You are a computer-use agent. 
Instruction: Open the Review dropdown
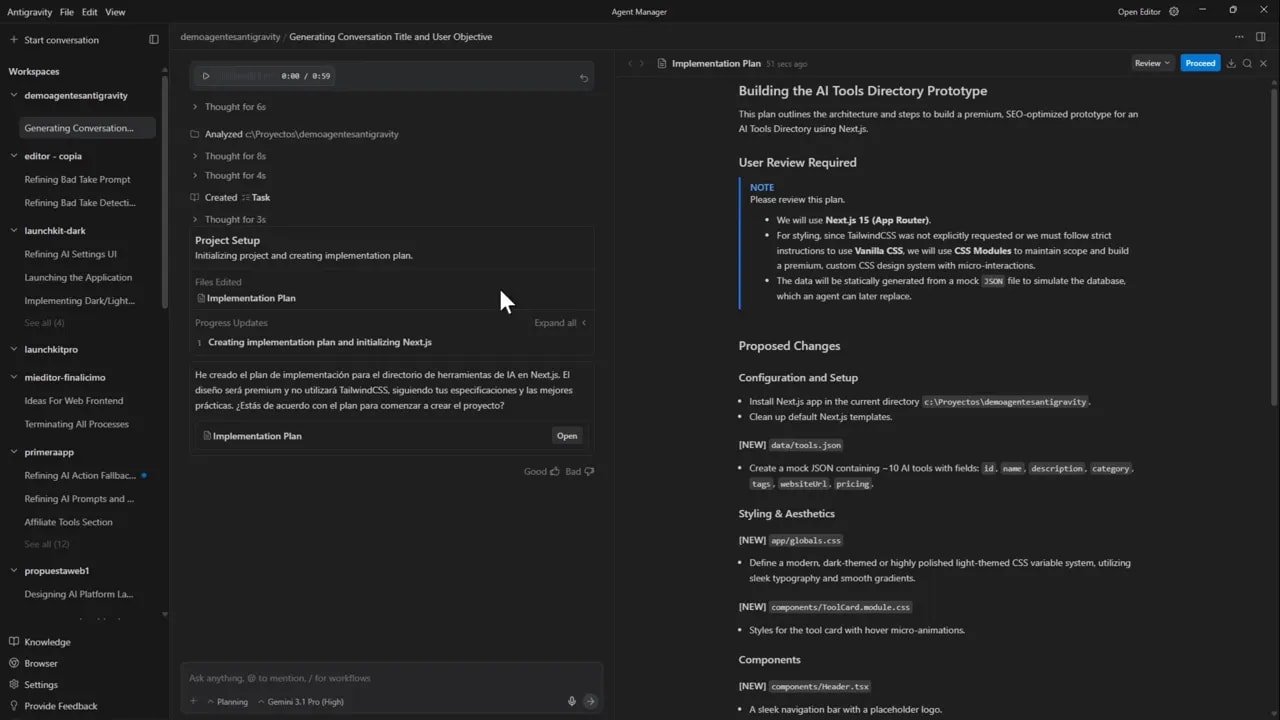(1151, 62)
